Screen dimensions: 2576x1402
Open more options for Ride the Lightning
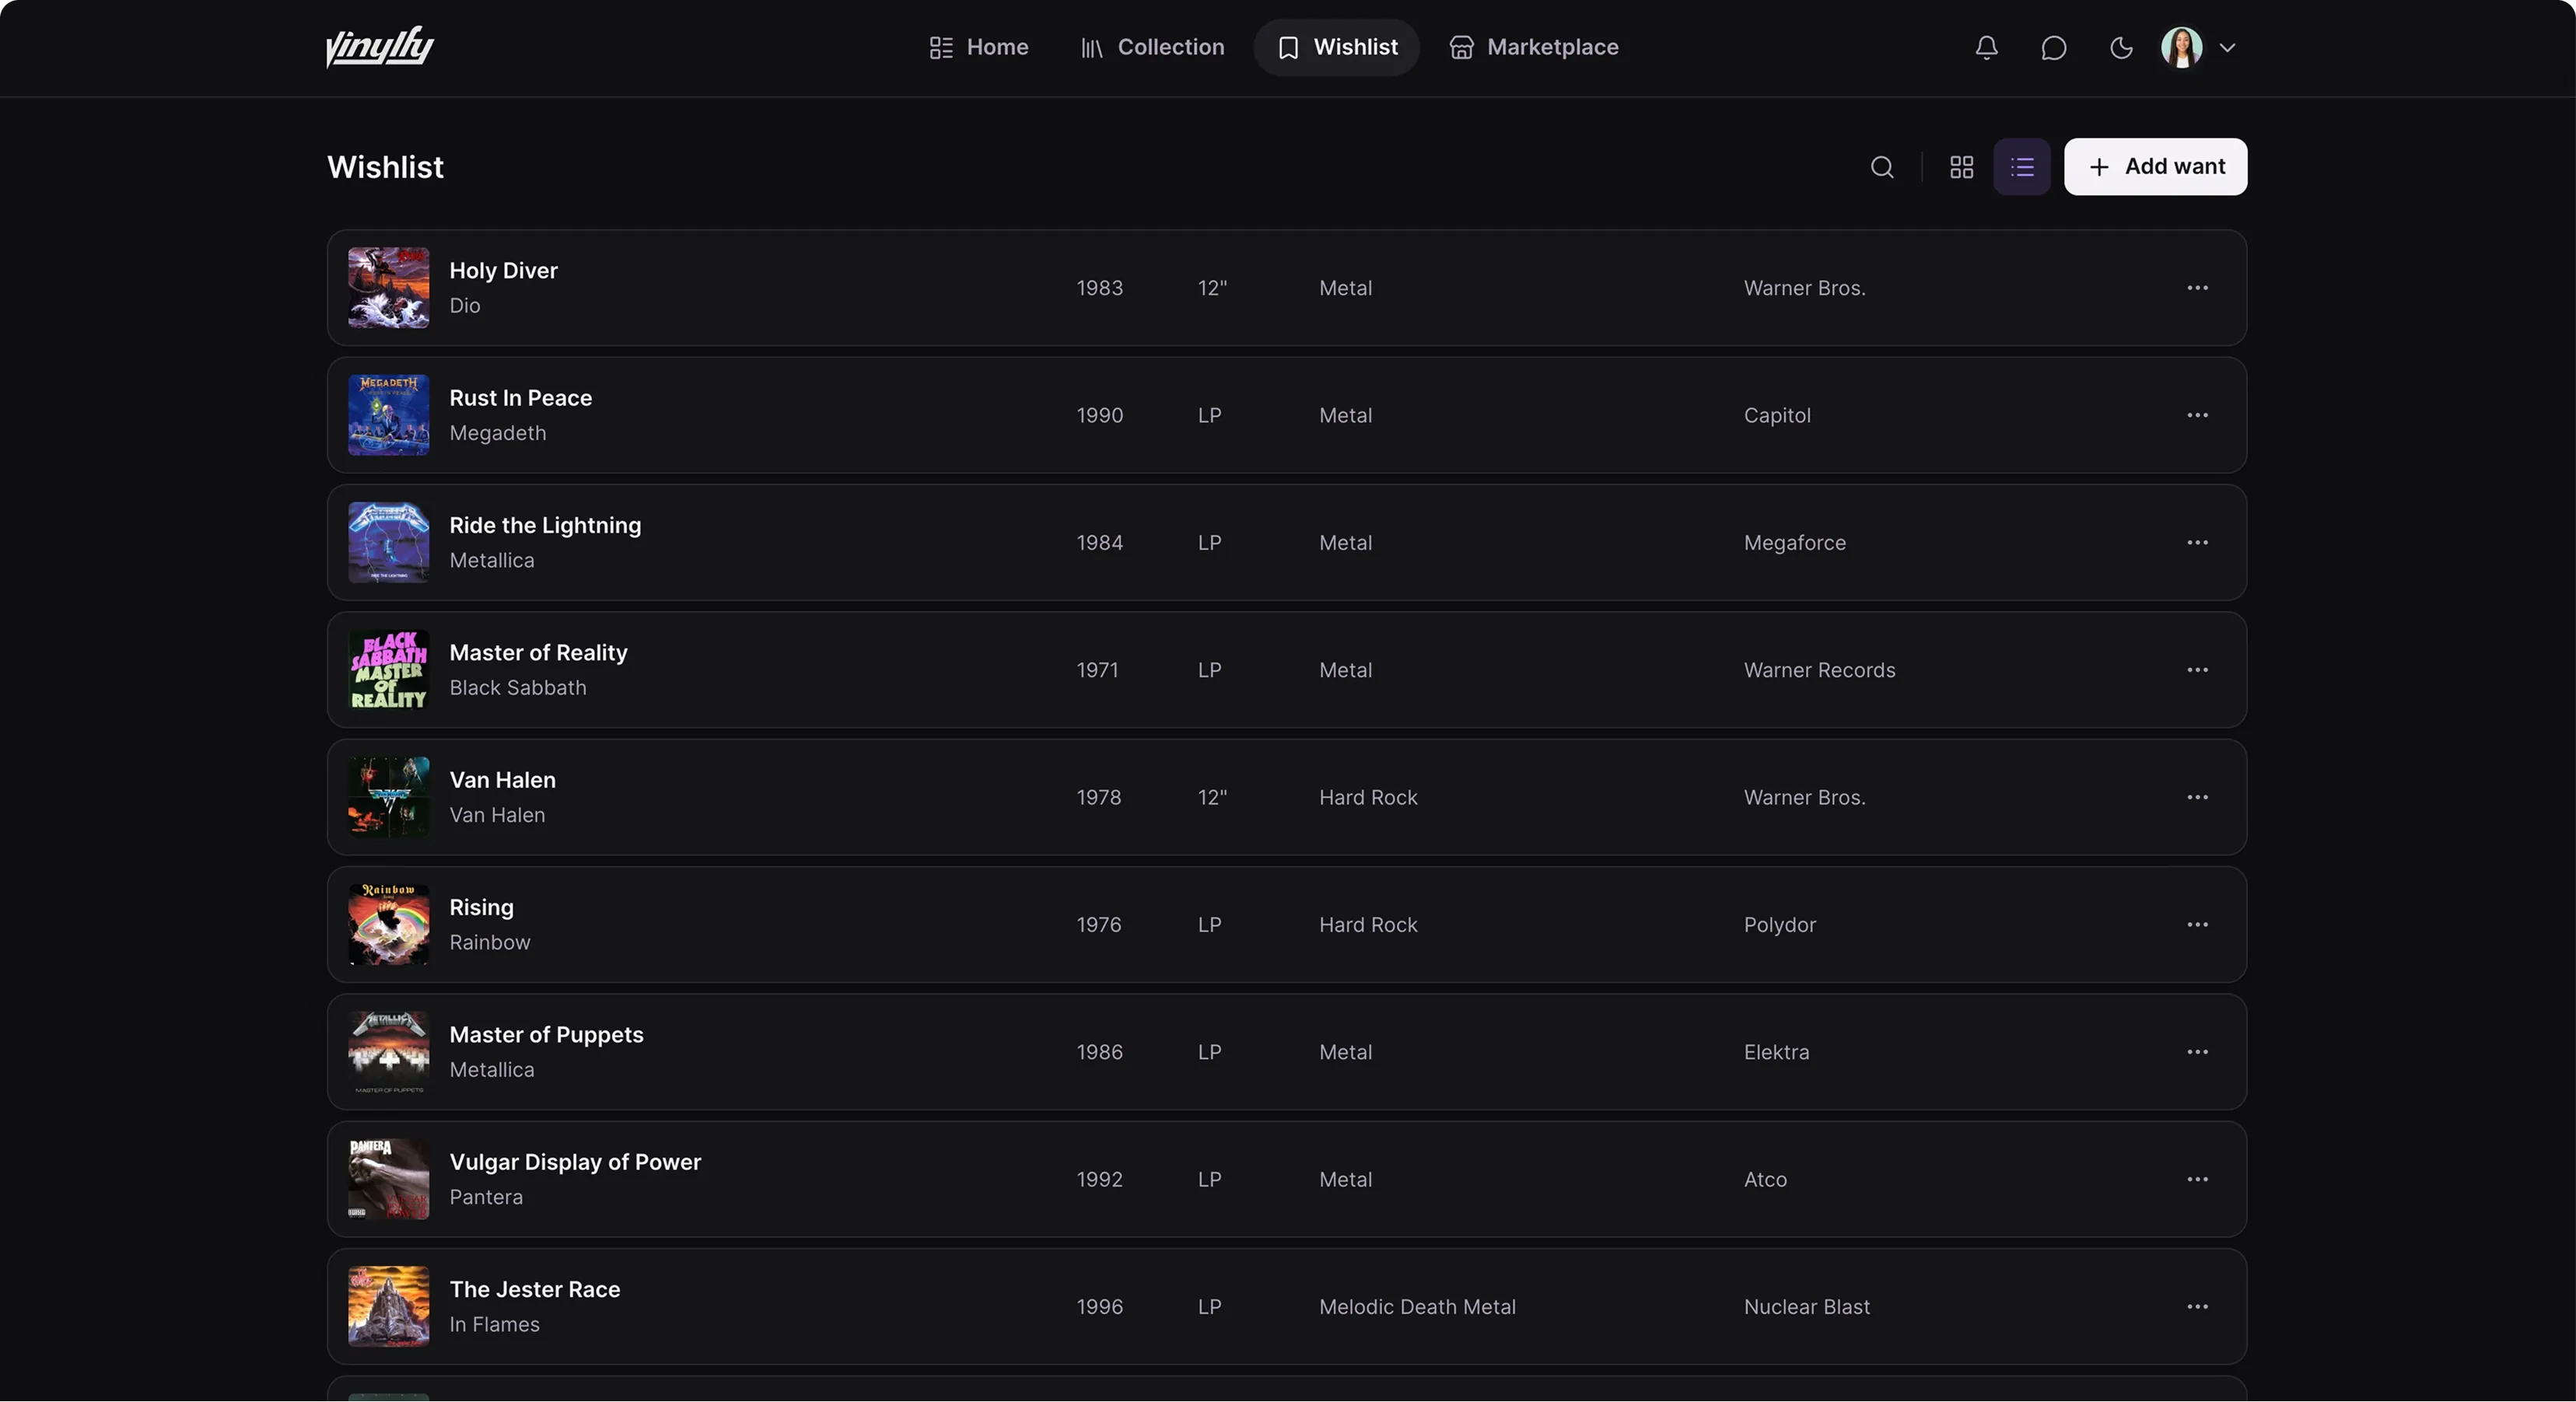(2197, 543)
